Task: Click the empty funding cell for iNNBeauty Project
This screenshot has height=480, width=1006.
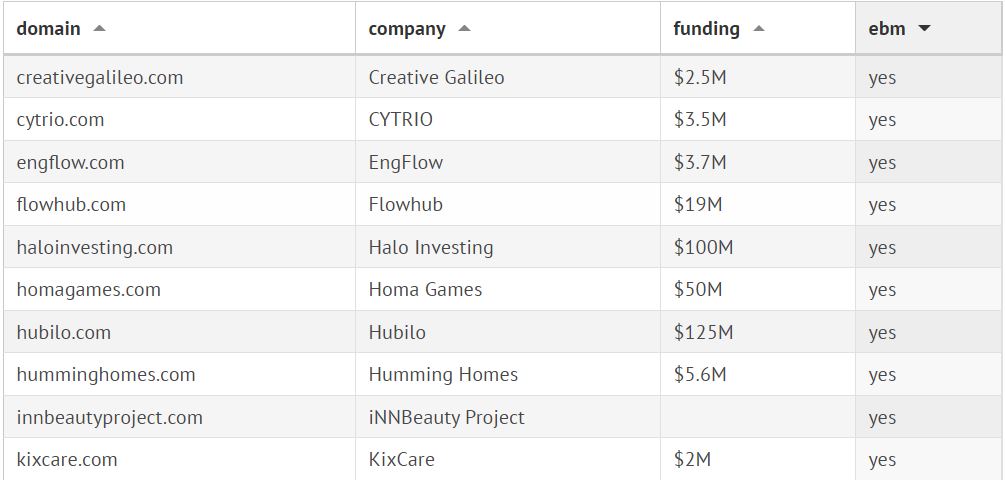Action: [x=757, y=417]
